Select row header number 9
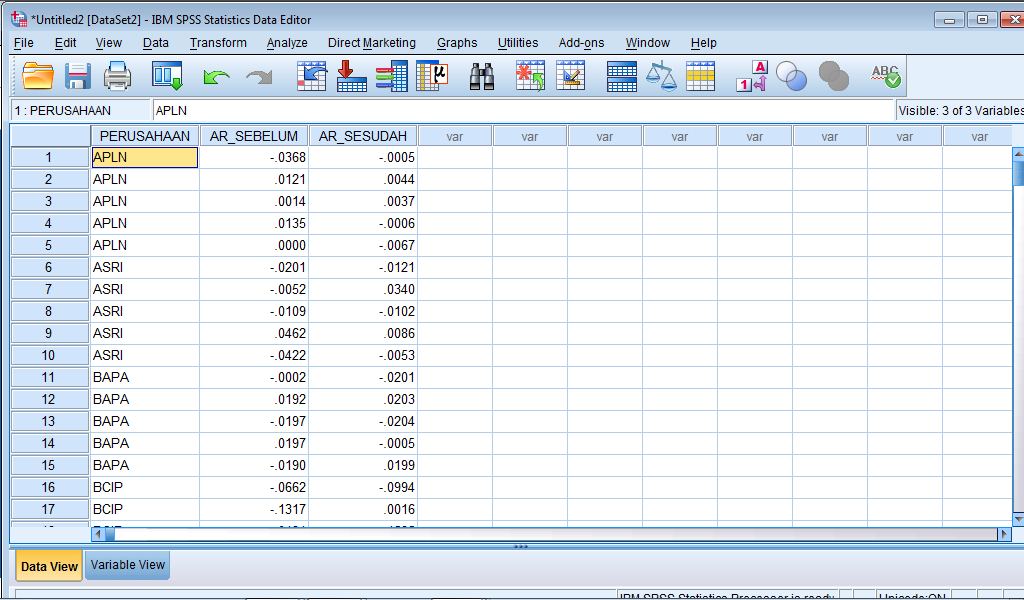Image resolution: width=1024 pixels, height=600 pixels. tap(49, 333)
